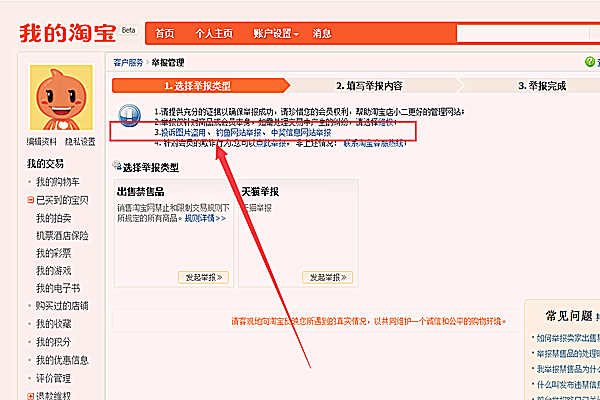
Task: Click the blue info notice icon
Action: click(x=129, y=115)
